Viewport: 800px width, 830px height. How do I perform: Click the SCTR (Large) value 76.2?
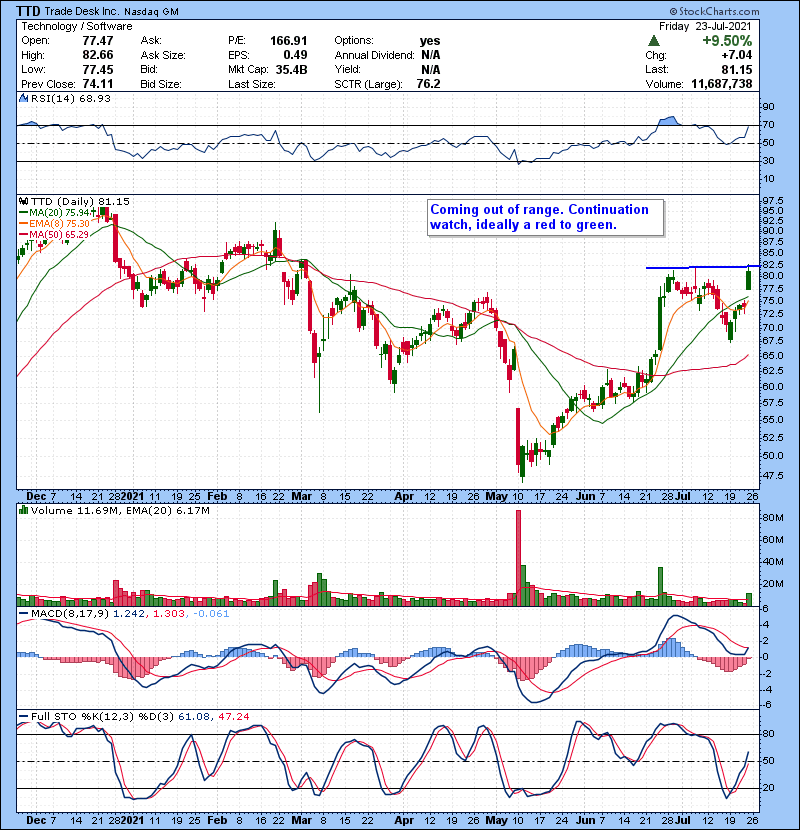point(428,84)
